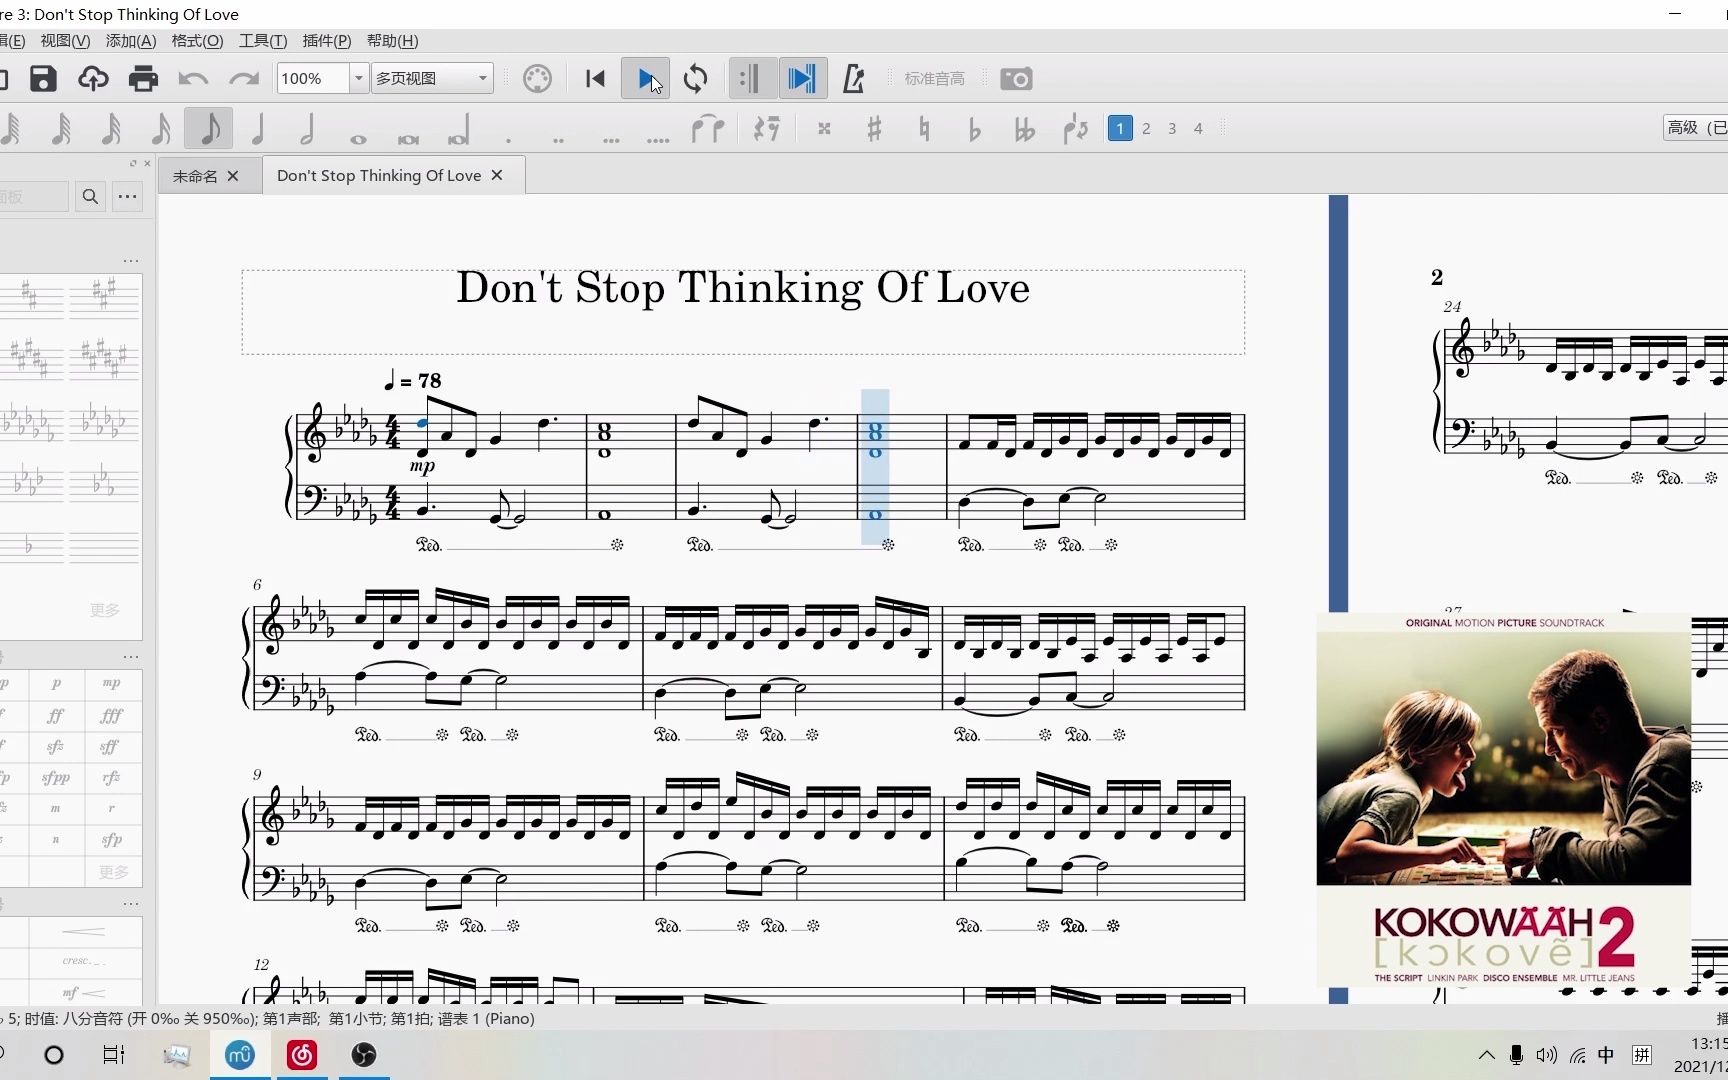
Task: Open image capture with the camera icon
Action: coord(1016,79)
